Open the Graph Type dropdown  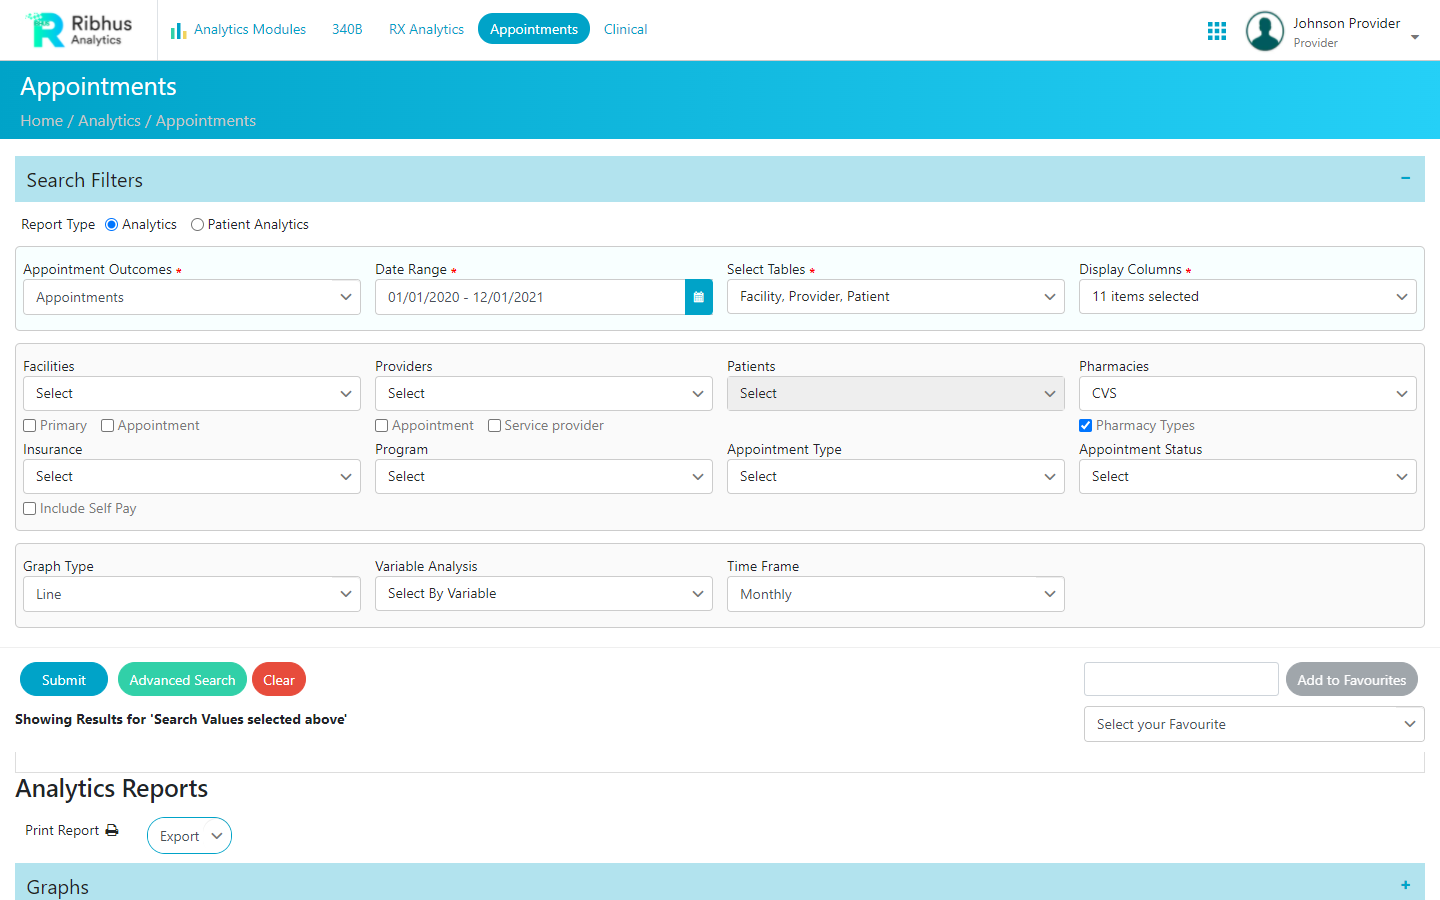tap(191, 594)
